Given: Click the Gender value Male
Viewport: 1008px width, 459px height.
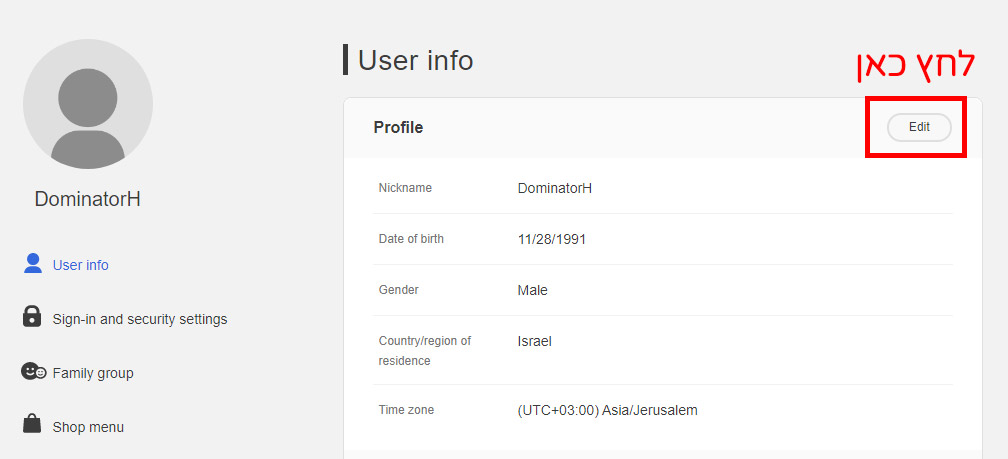Looking at the screenshot, I should 532,290.
